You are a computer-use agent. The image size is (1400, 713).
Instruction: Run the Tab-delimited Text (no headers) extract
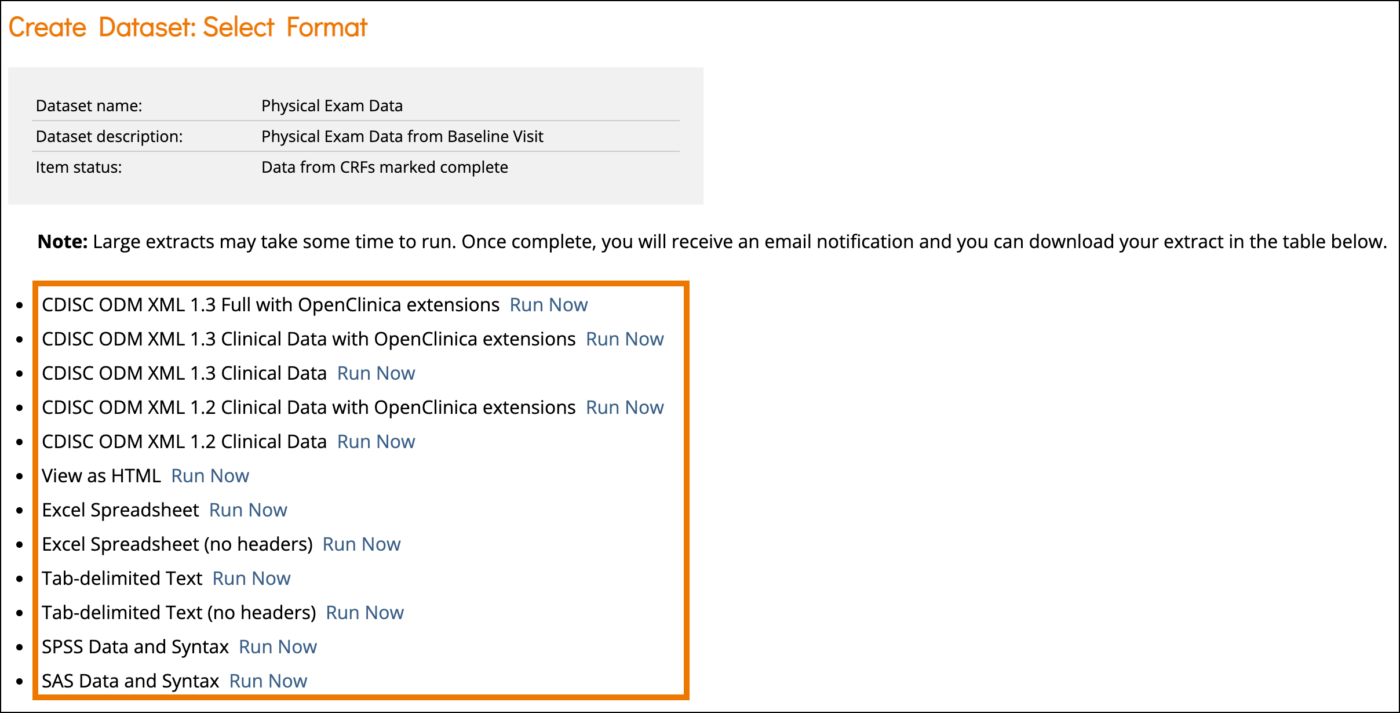coord(364,612)
